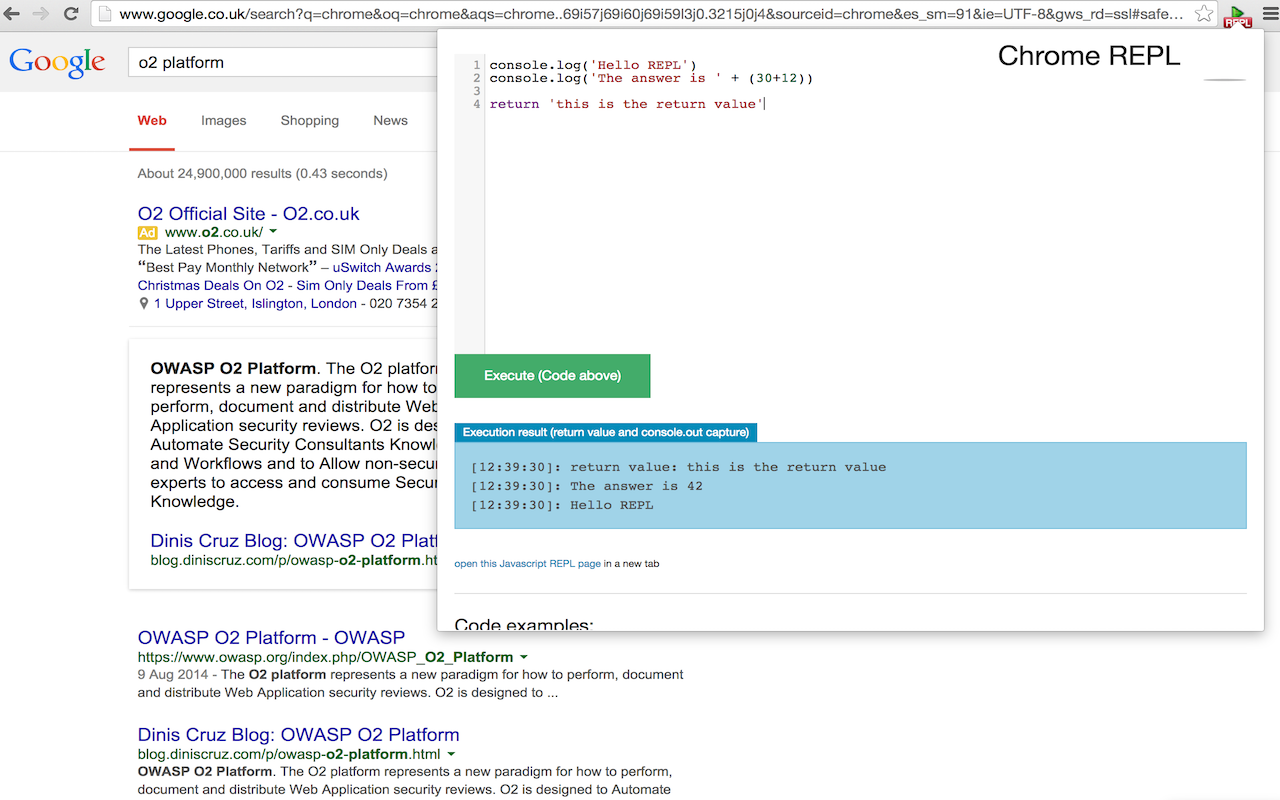Click the Code examples: heading

(524, 625)
